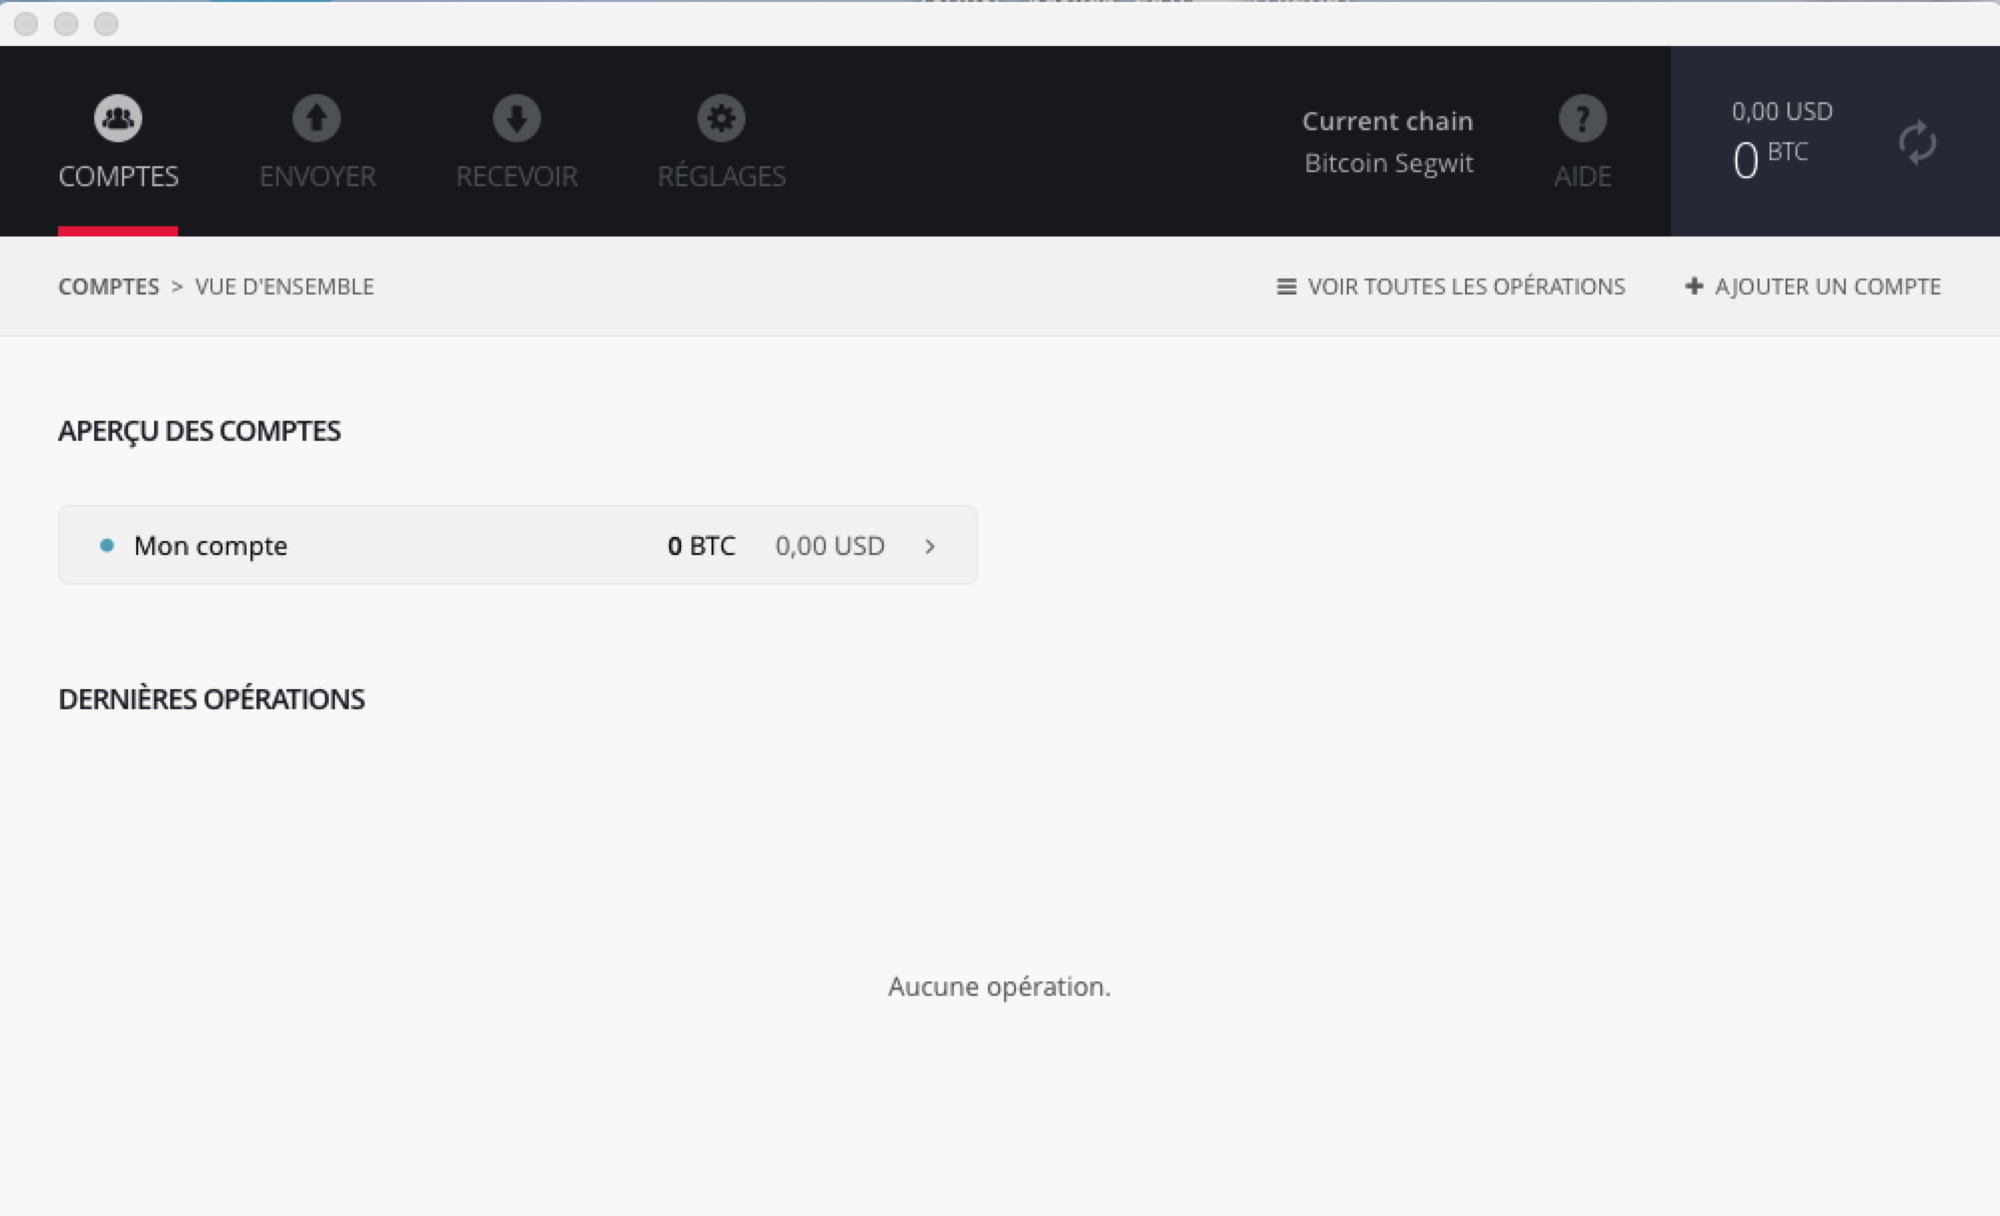Expand Mon compte with the chevron arrow
This screenshot has height=1216, width=2000.
[930, 546]
